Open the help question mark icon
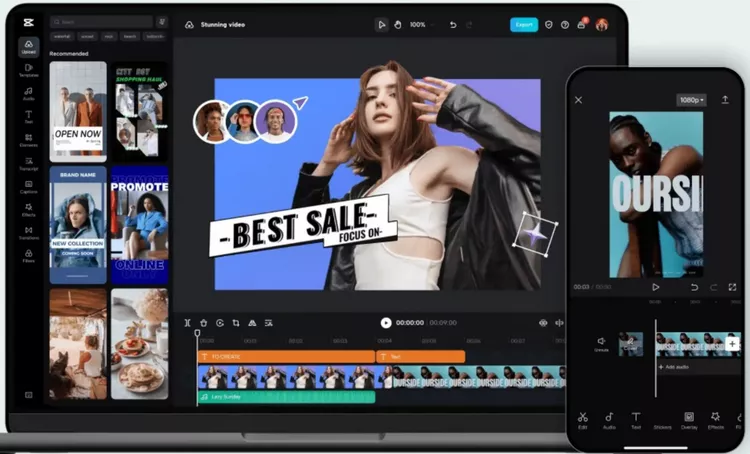Image resolution: width=750 pixels, height=454 pixels. tap(565, 24)
